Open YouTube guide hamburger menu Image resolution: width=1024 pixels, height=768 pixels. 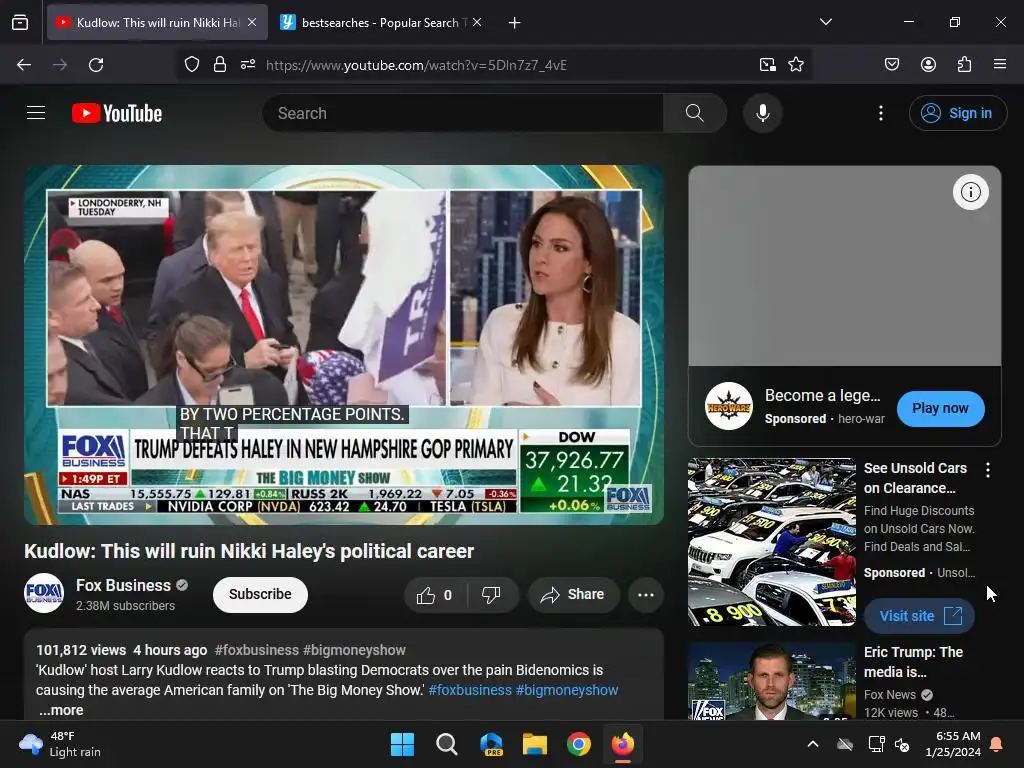36,113
